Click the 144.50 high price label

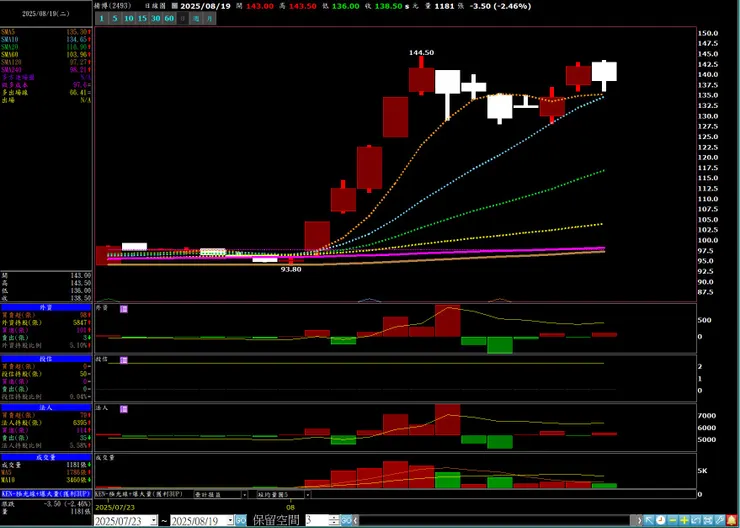click(x=421, y=53)
